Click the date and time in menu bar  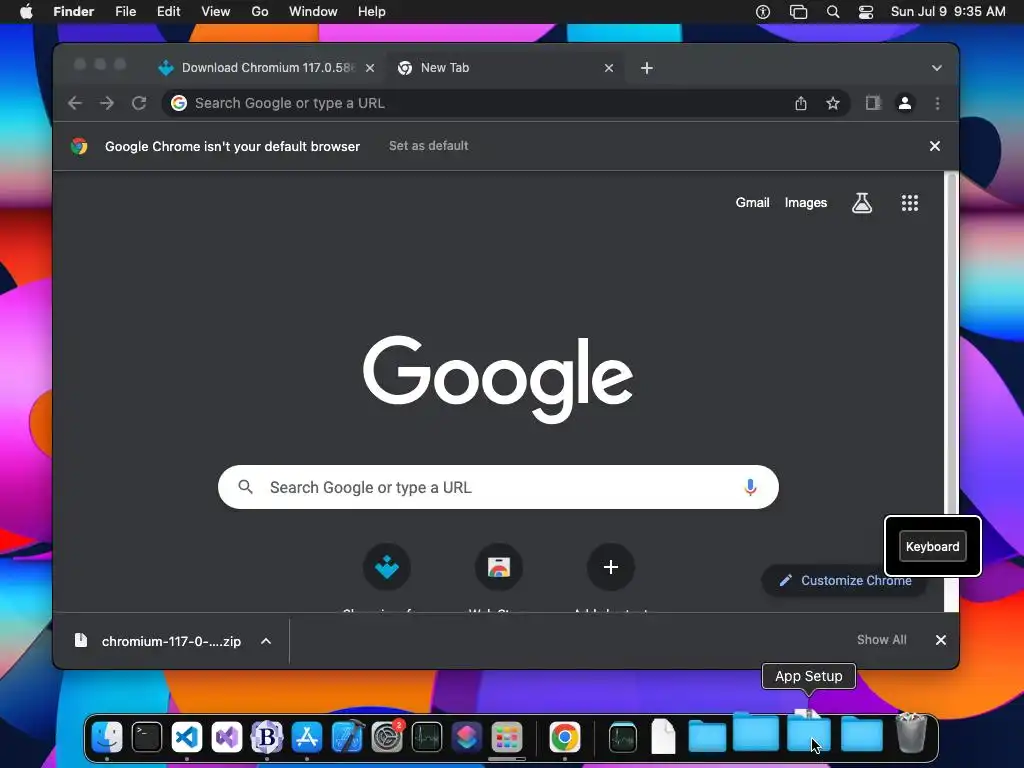tap(948, 12)
